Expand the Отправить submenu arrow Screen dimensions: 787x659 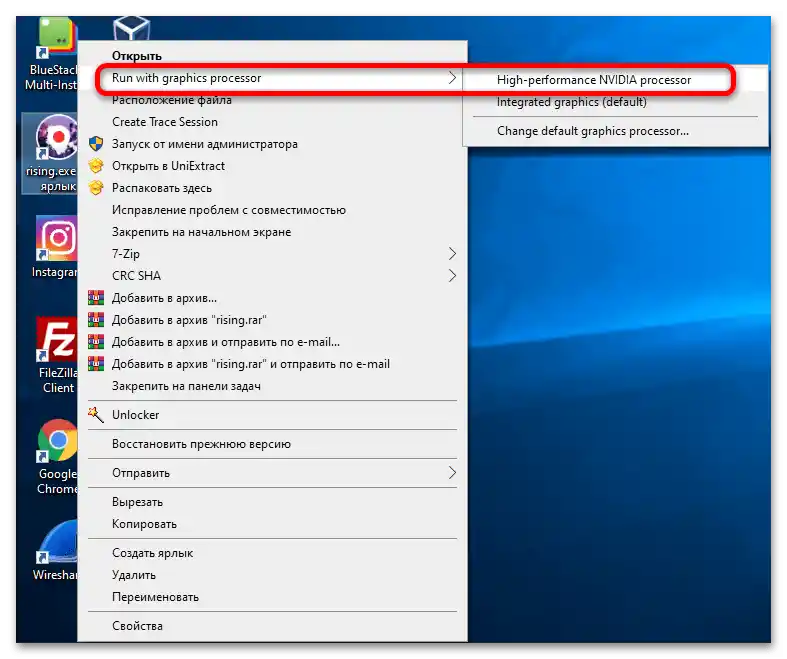(x=452, y=473)
